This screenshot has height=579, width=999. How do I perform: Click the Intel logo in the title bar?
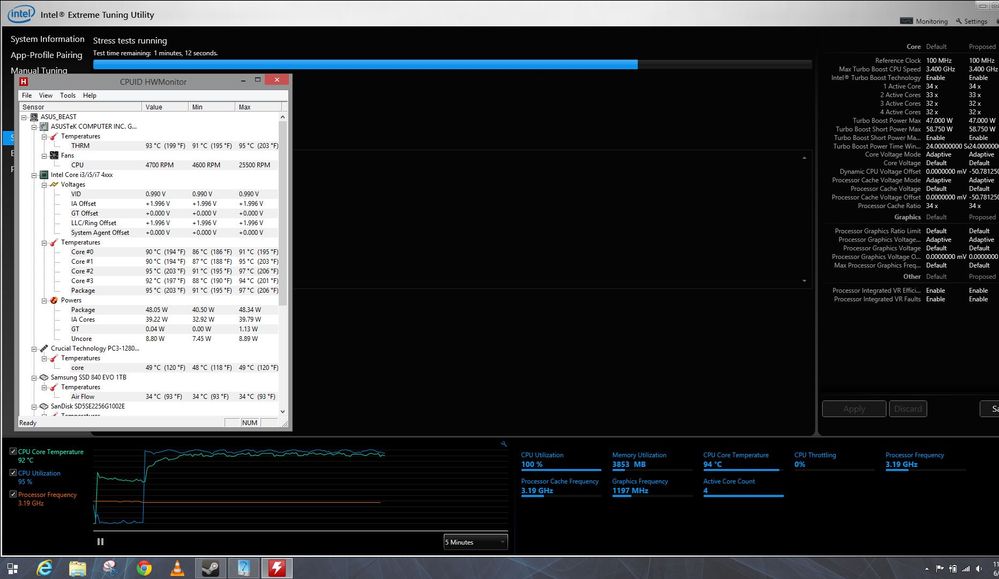point(20,13)
